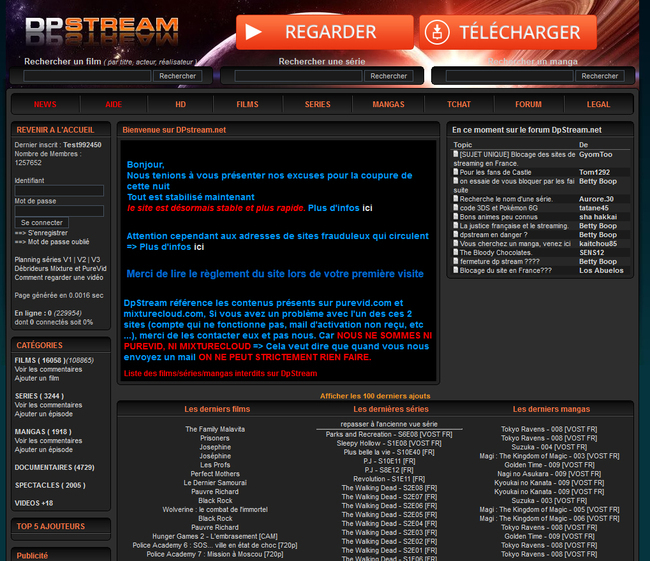Click 'repasser à l'ancienne vue série' link
Viewport: 650px width, 561px height.
tap(389, 424)
